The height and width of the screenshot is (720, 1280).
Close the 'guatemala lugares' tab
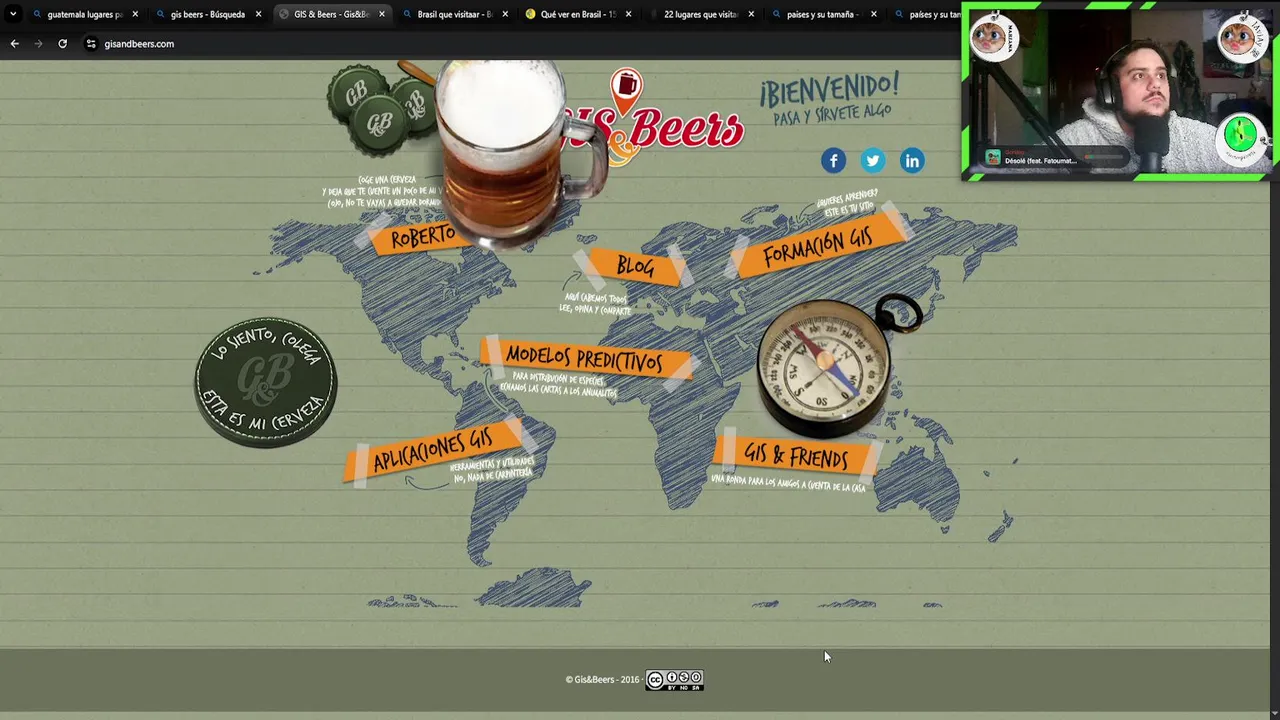(x=135, y=14)
